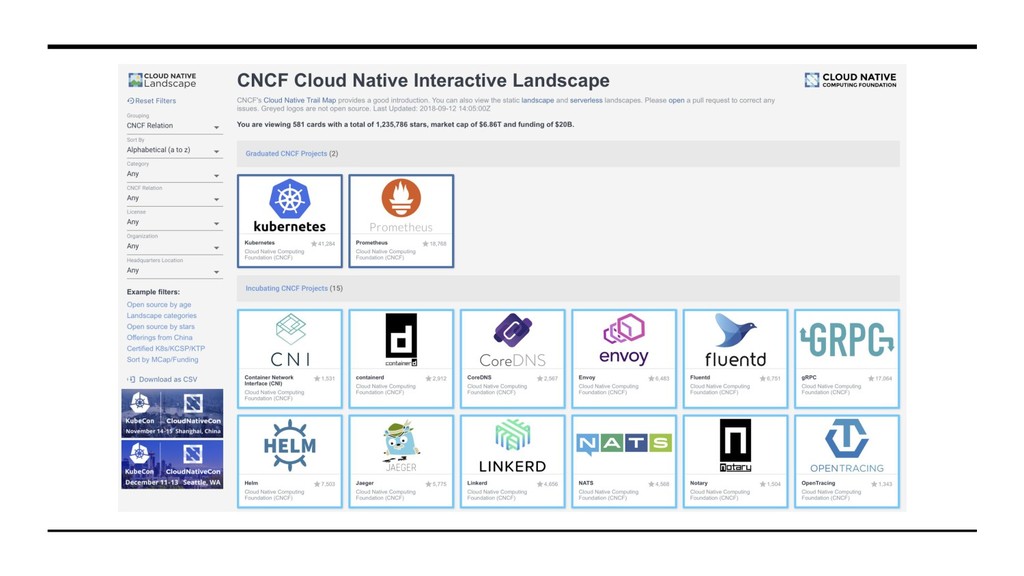Click the open pull request link

pyautogui.click(x=677, y=101)
